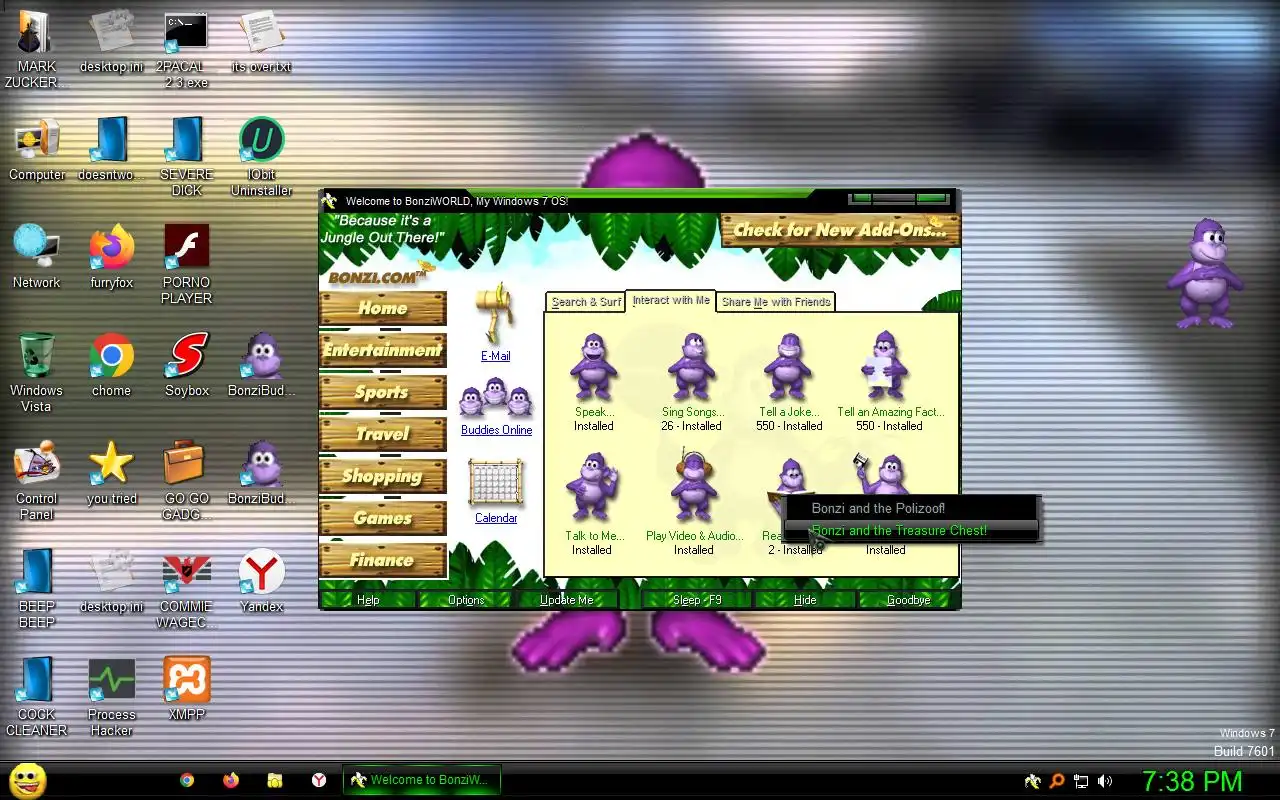Image resolution: width=1280 pixels, height=800 pixels.
Task: Click Check for New Add-Ons banner
Action: pyautogui.click(x=840, y=230)
